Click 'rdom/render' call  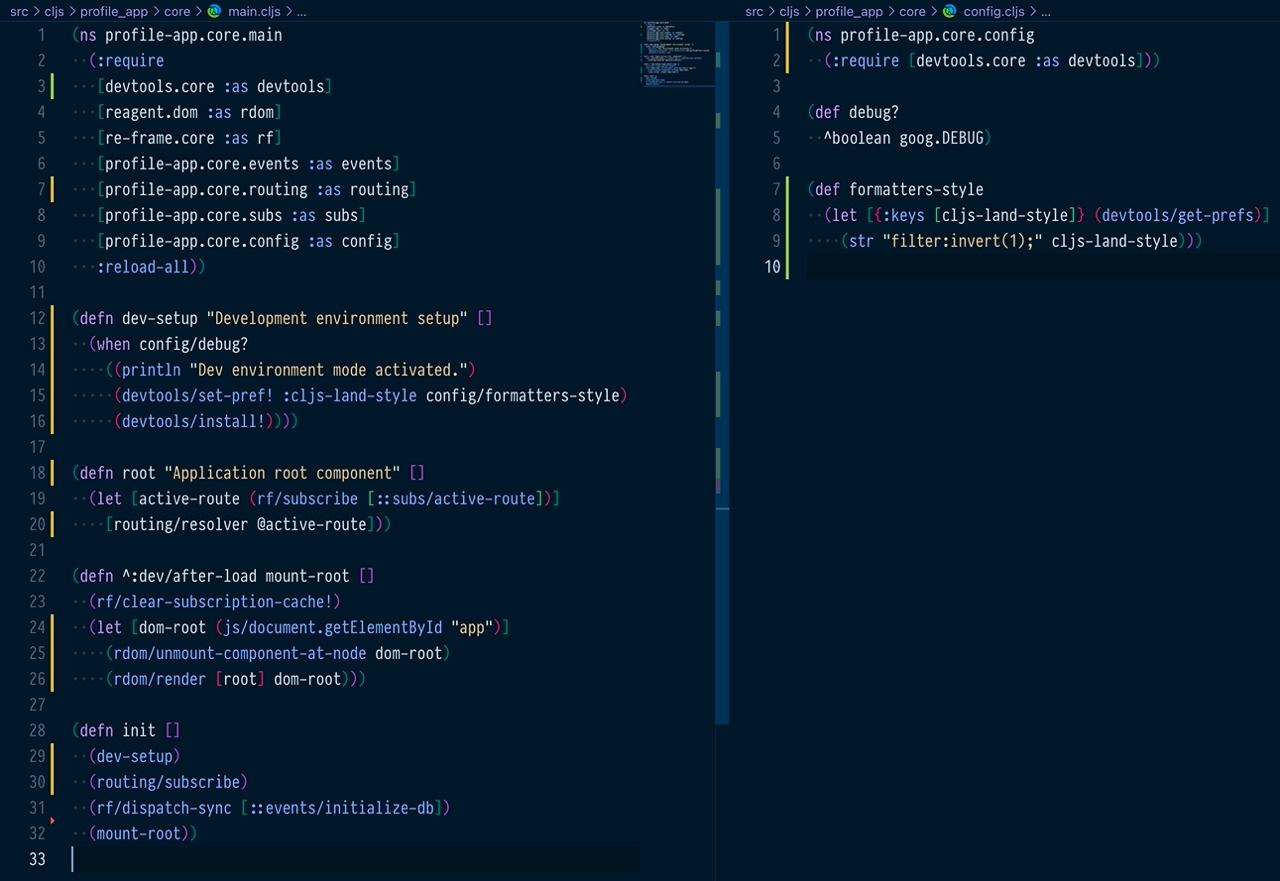pyautogui.click(x=159, y=679)
